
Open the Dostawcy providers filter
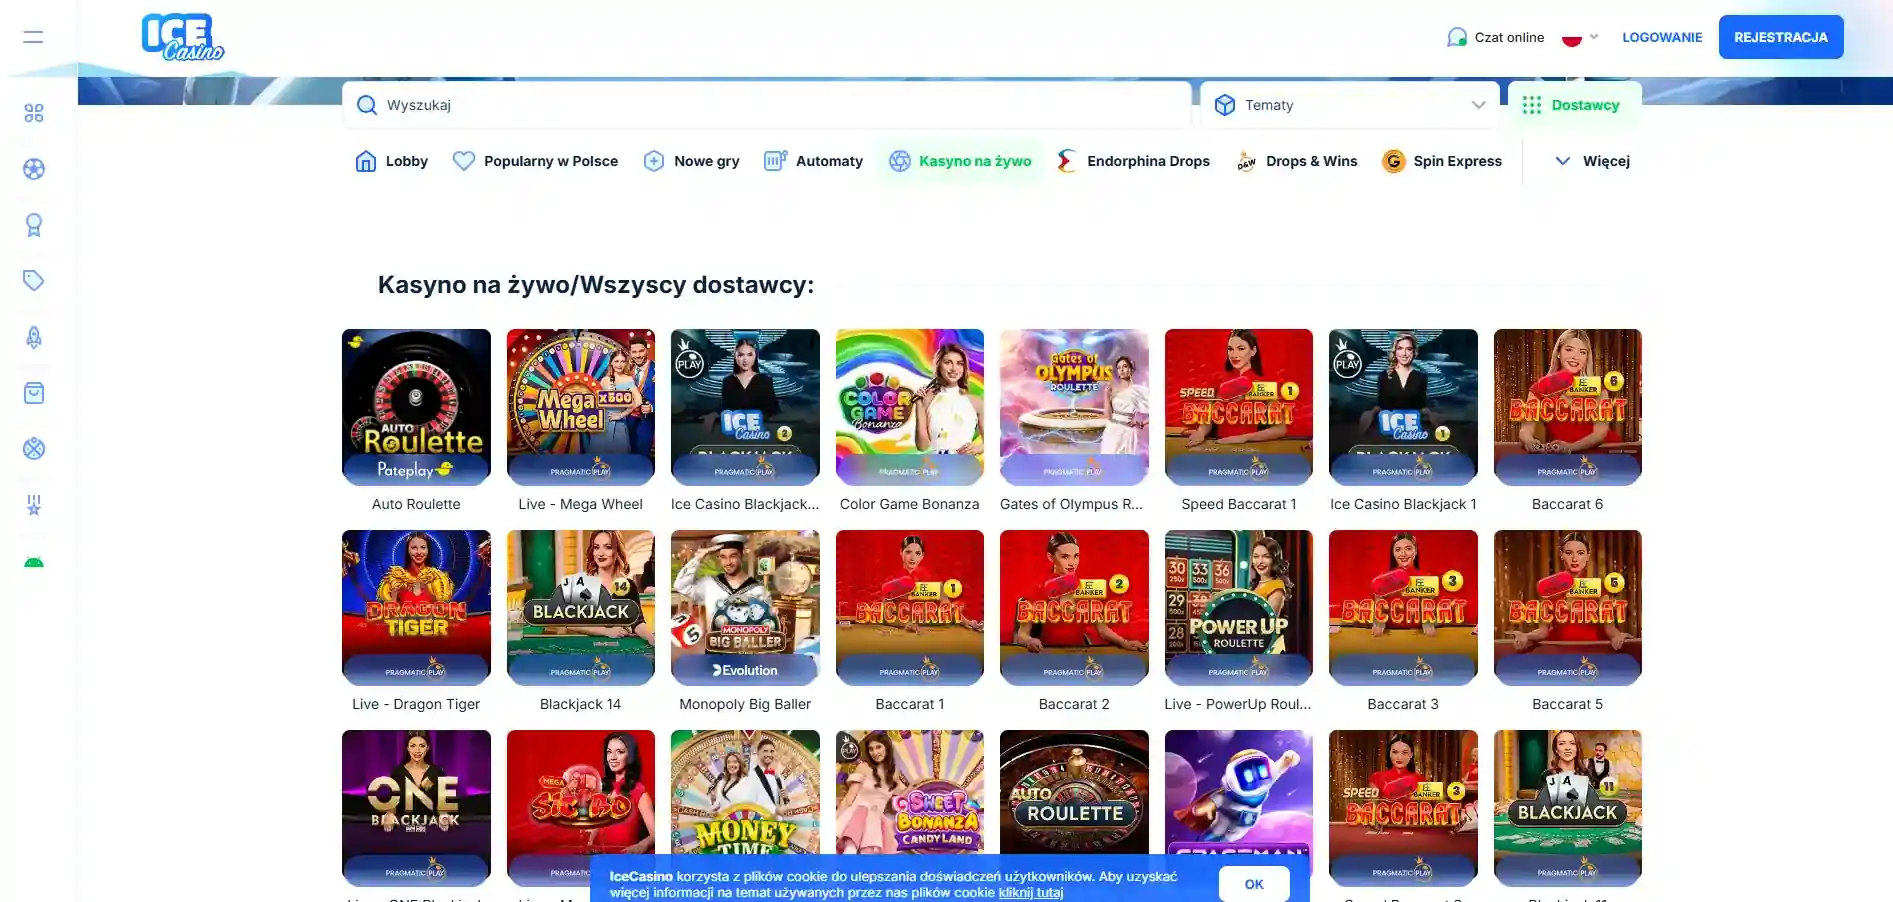click(x=1574, y=105)
